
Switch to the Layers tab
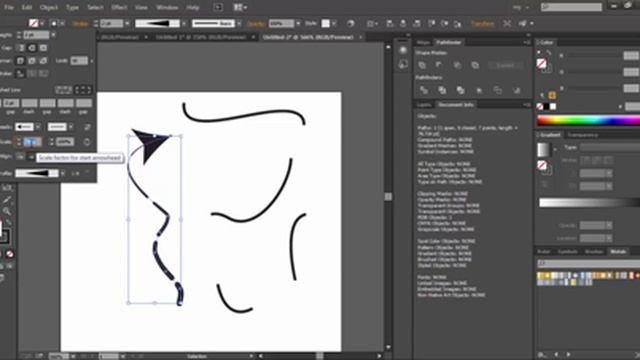[x=424, y=105]
